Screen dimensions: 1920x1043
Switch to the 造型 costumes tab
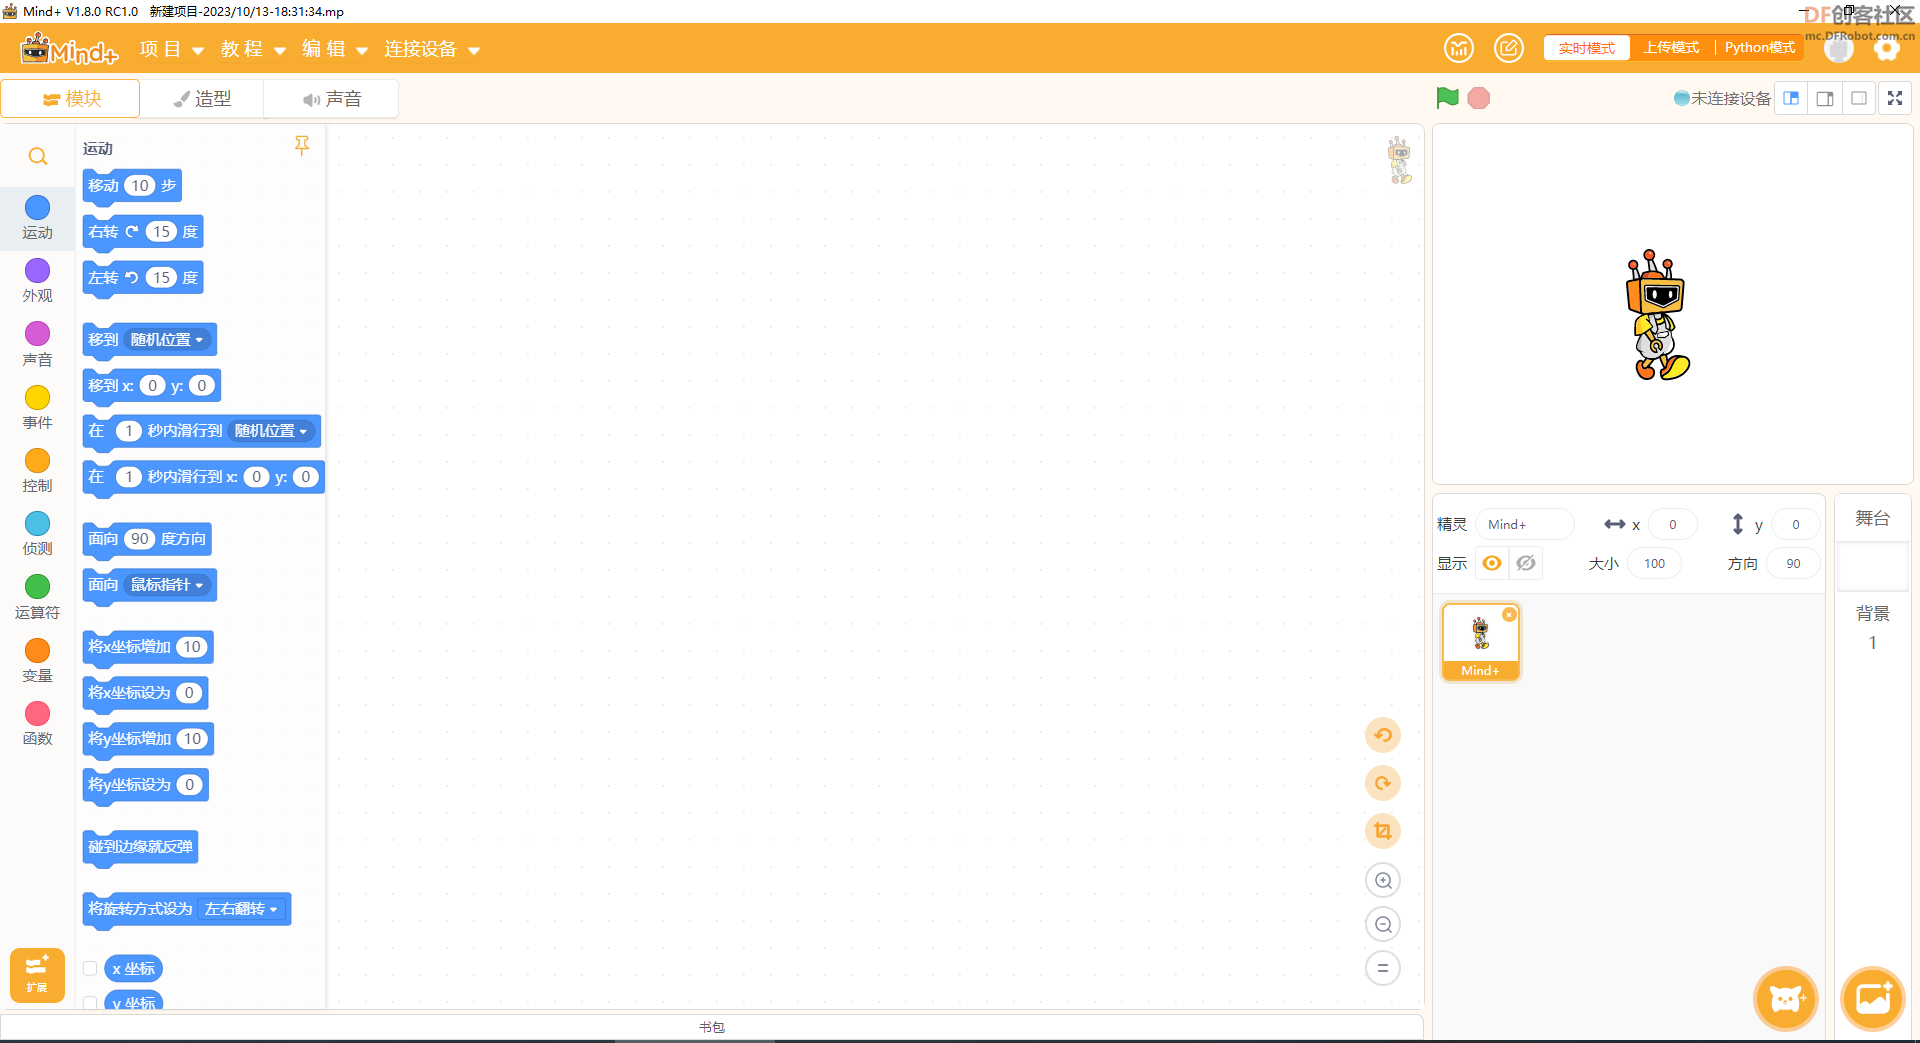click(202, 99)
